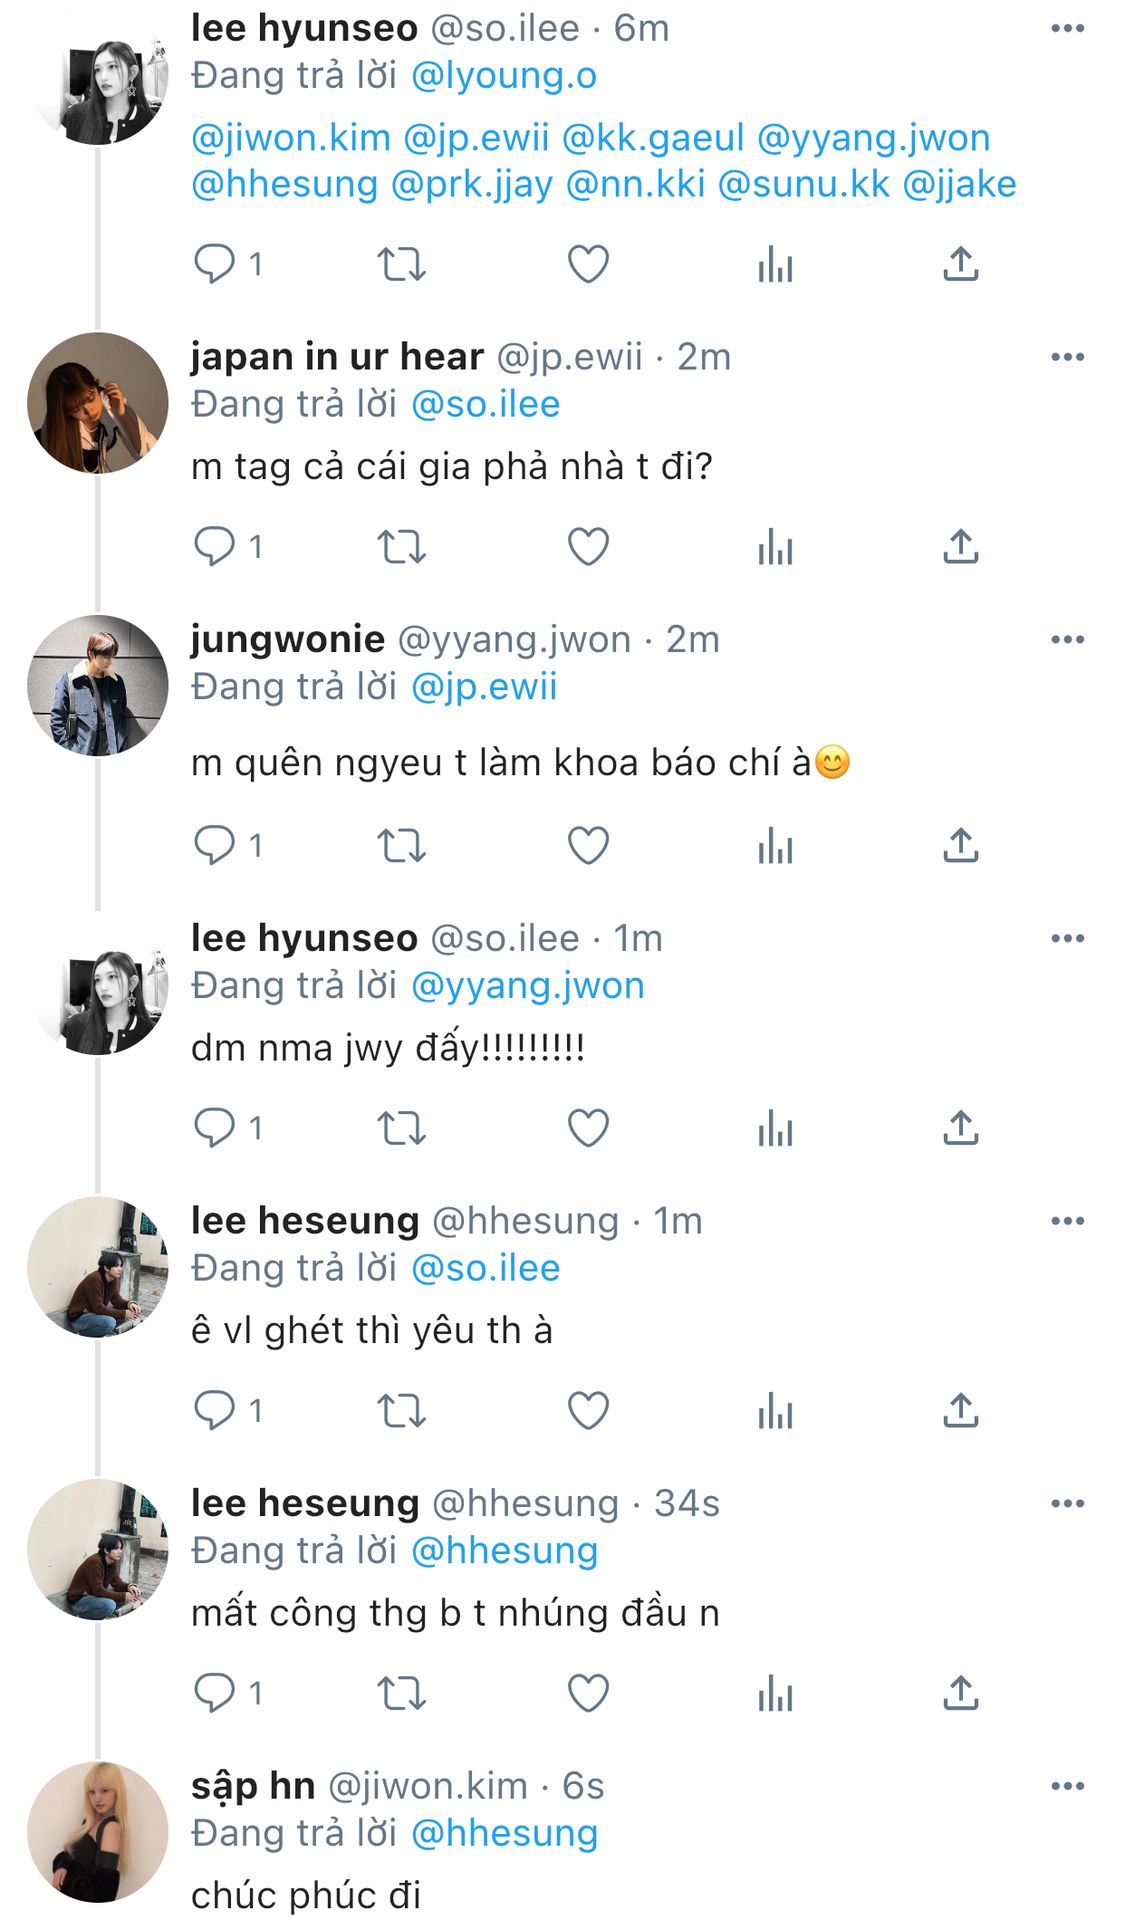Open more options on japan in ur hear's tweet

coord(1067,357)
